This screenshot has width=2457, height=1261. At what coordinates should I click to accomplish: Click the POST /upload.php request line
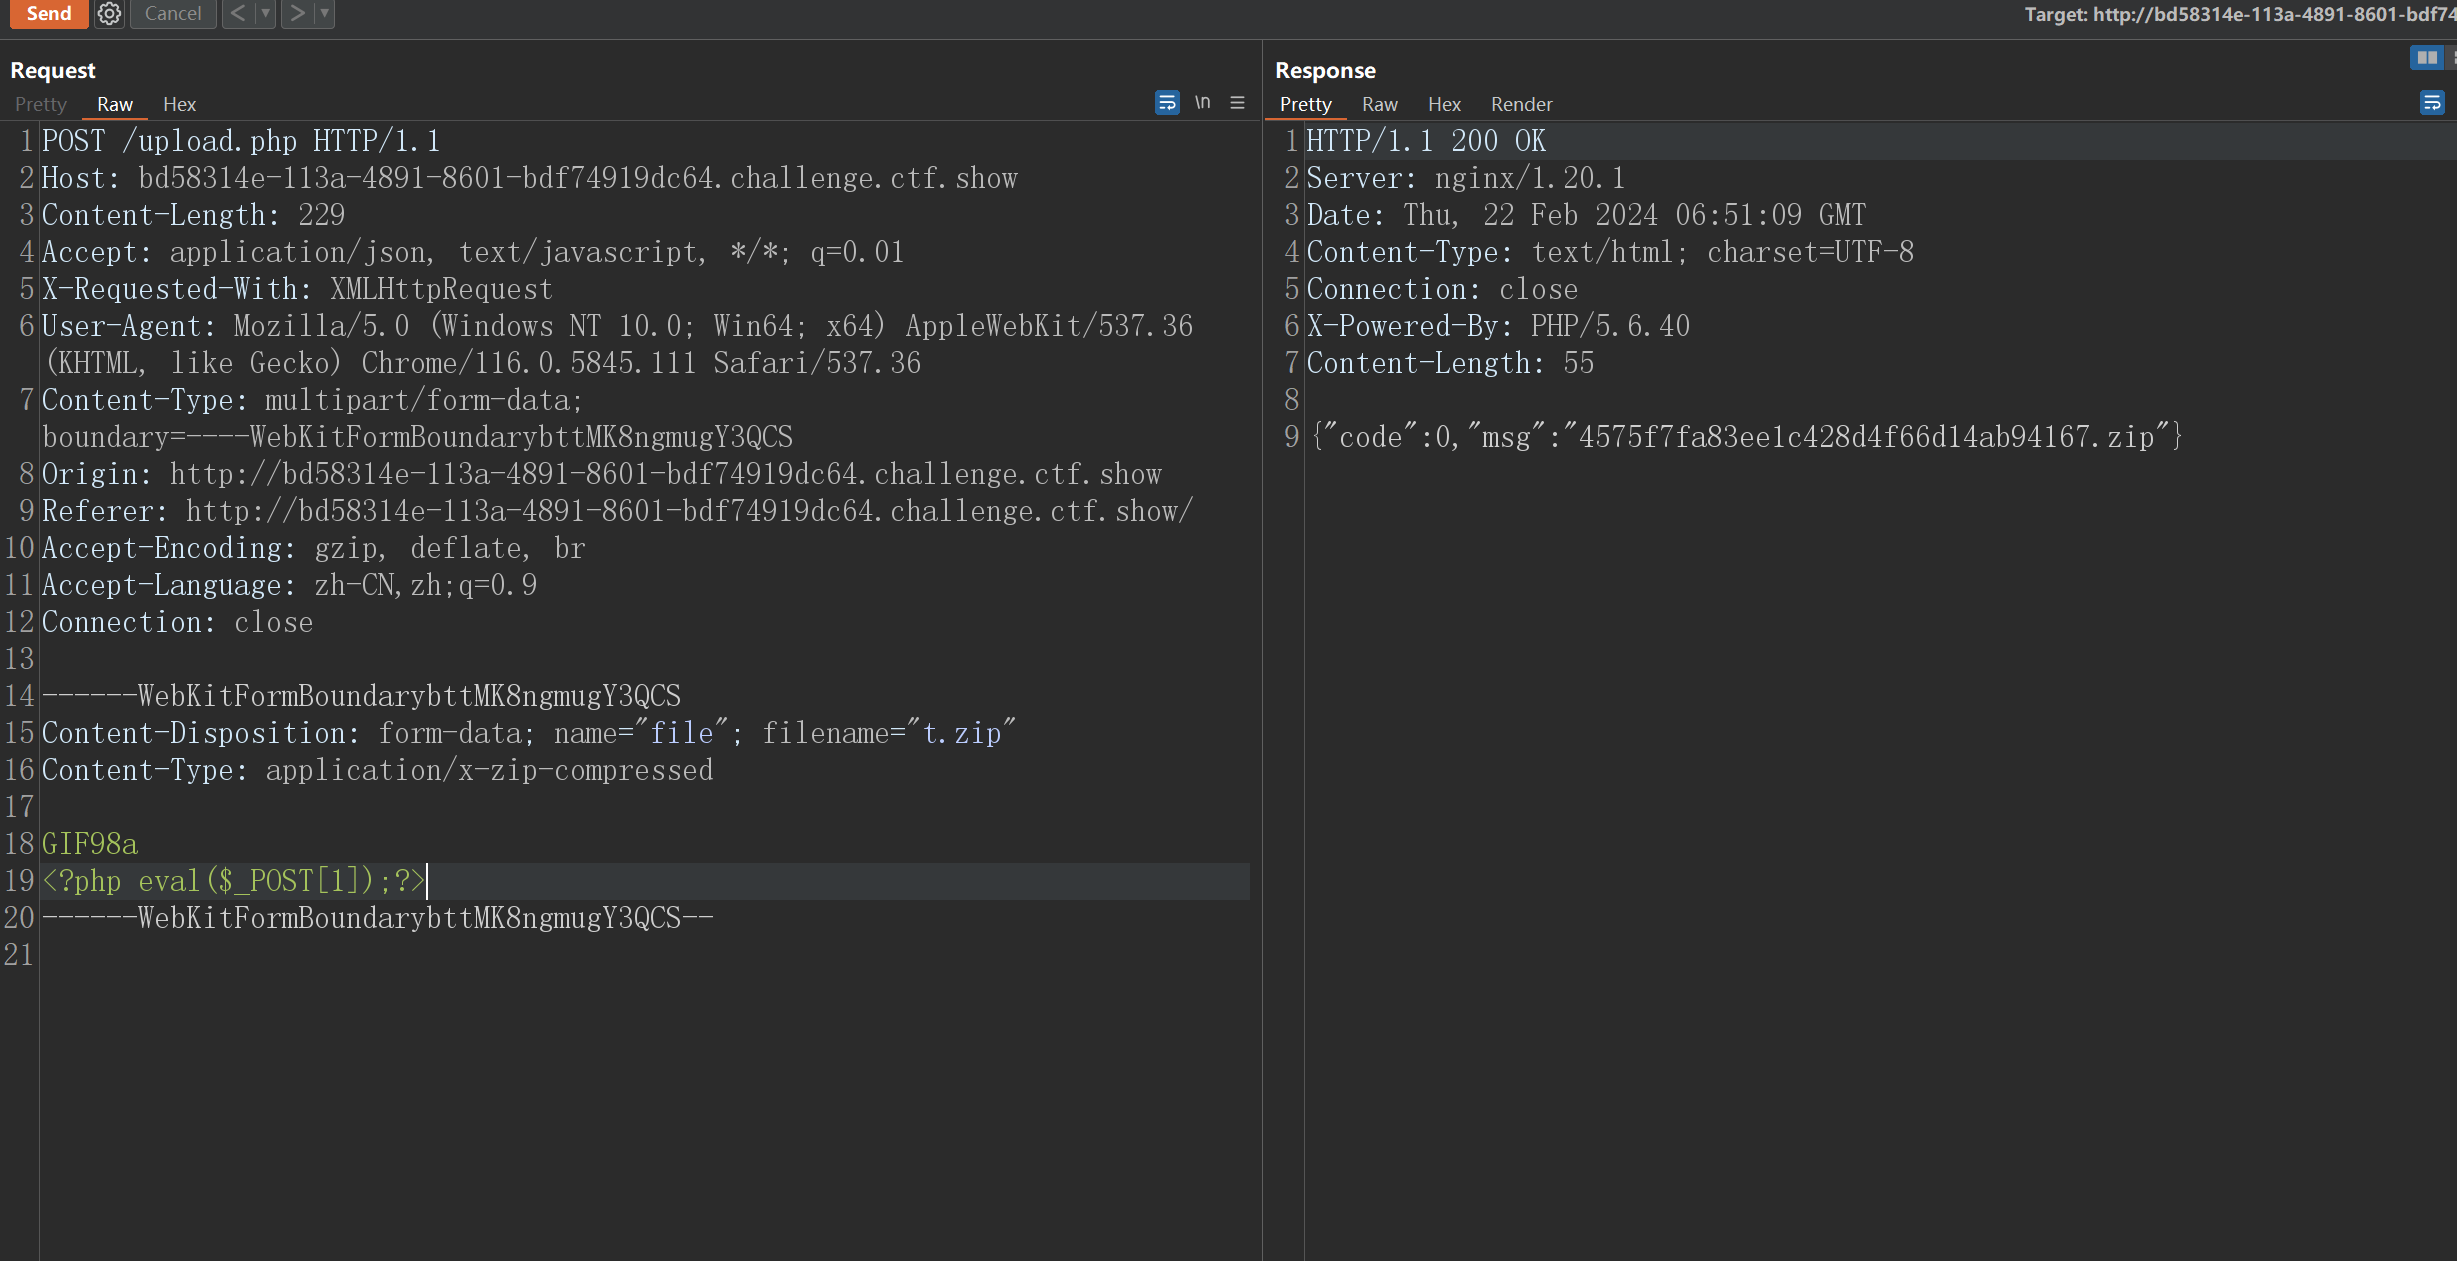241,141
